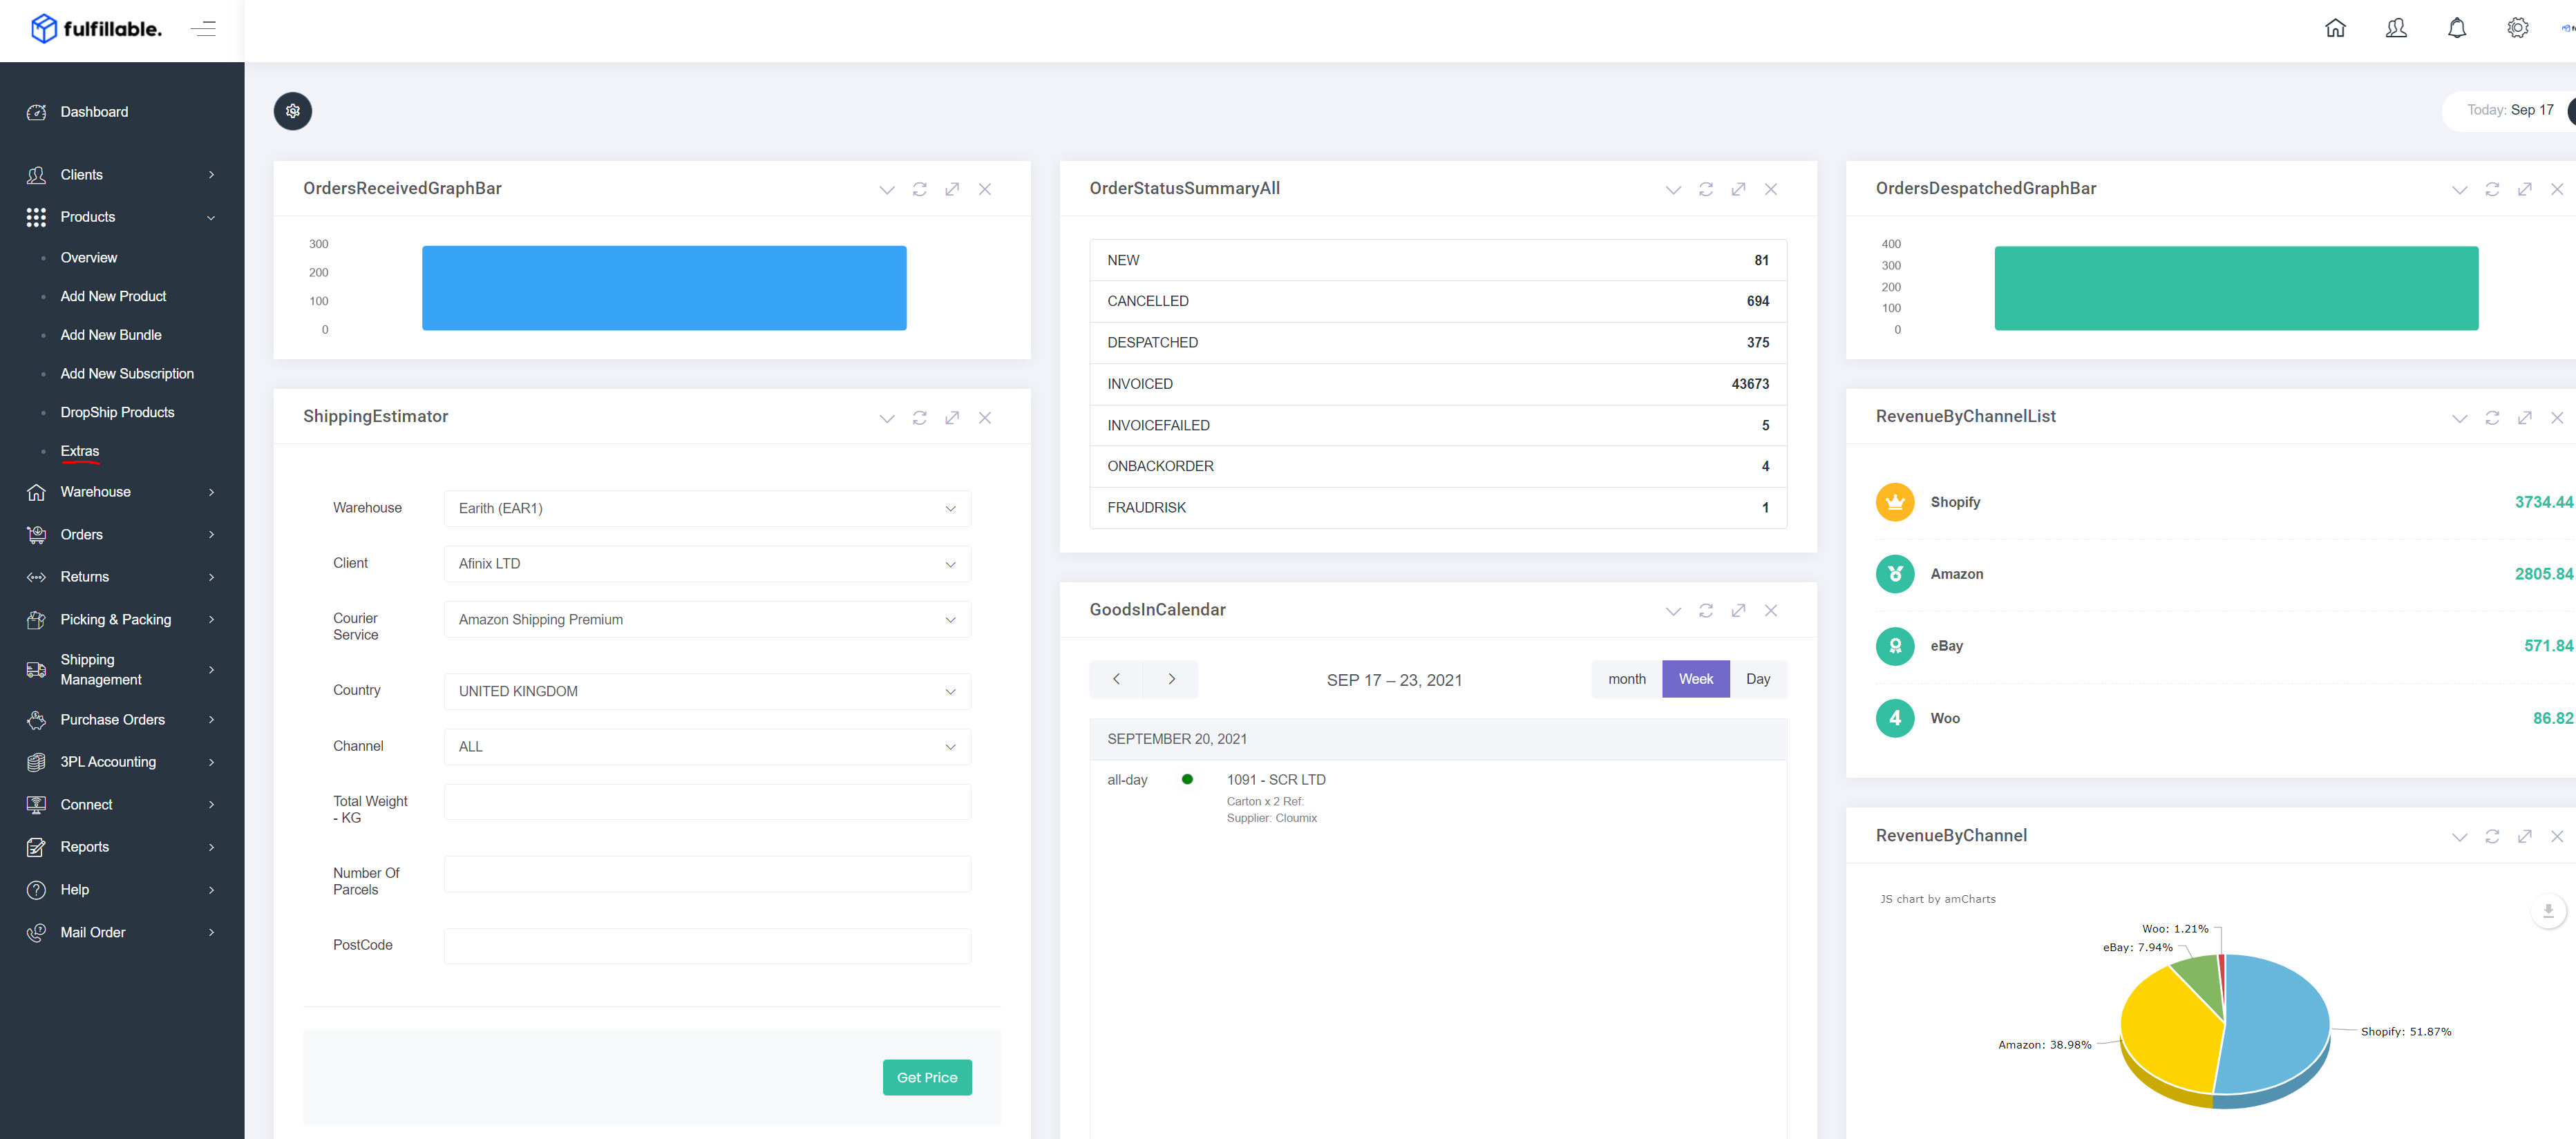Expand the ShippingEstimator widget to fullscreen
The width and height of the screenshot is (2576, 1139).
(x=952, y=418)
